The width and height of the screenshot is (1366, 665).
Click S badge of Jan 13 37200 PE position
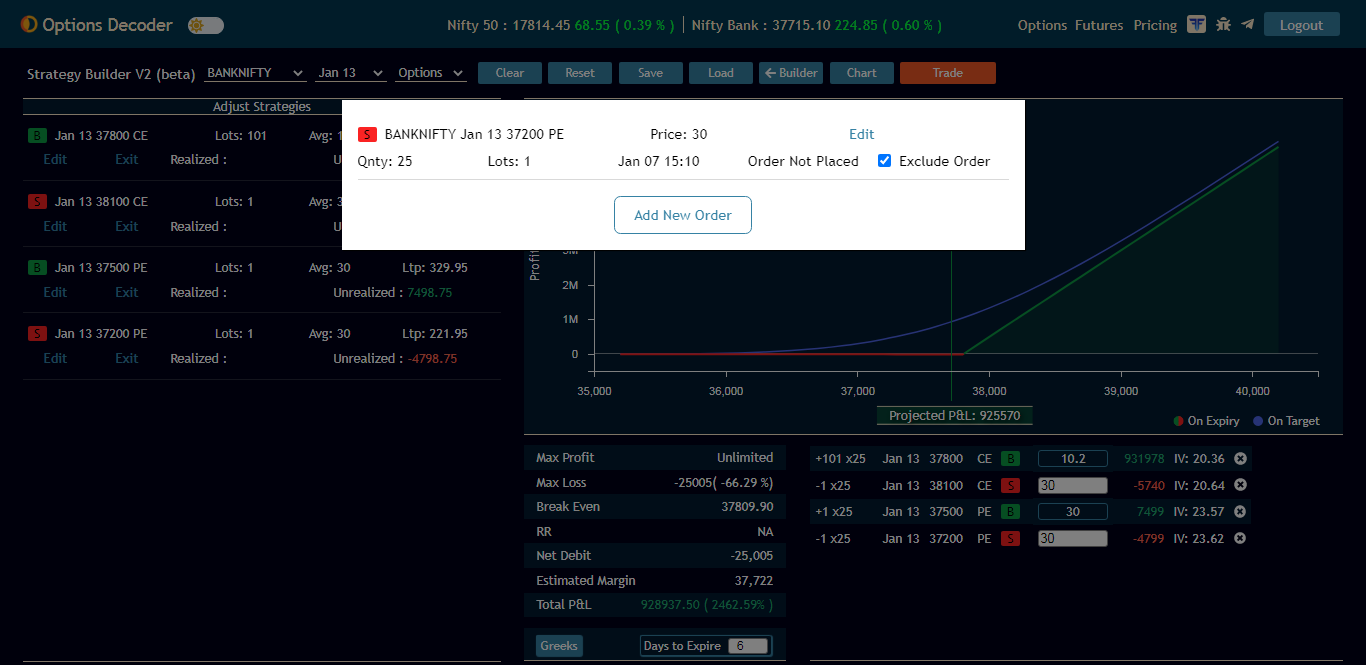coord(37,334)
